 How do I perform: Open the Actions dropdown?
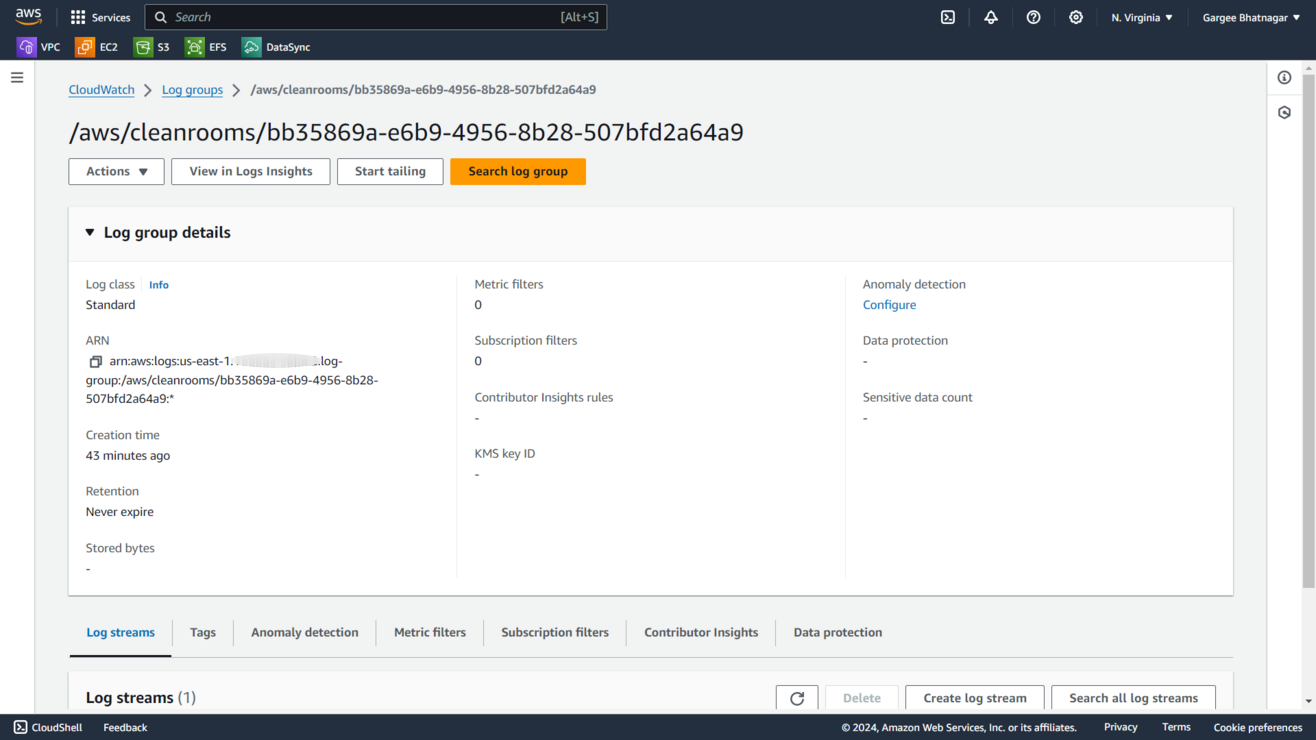pos(117,171)
